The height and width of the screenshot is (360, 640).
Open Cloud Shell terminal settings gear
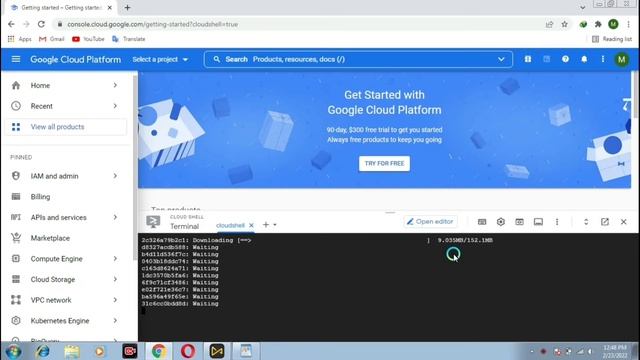coord(501,222)
